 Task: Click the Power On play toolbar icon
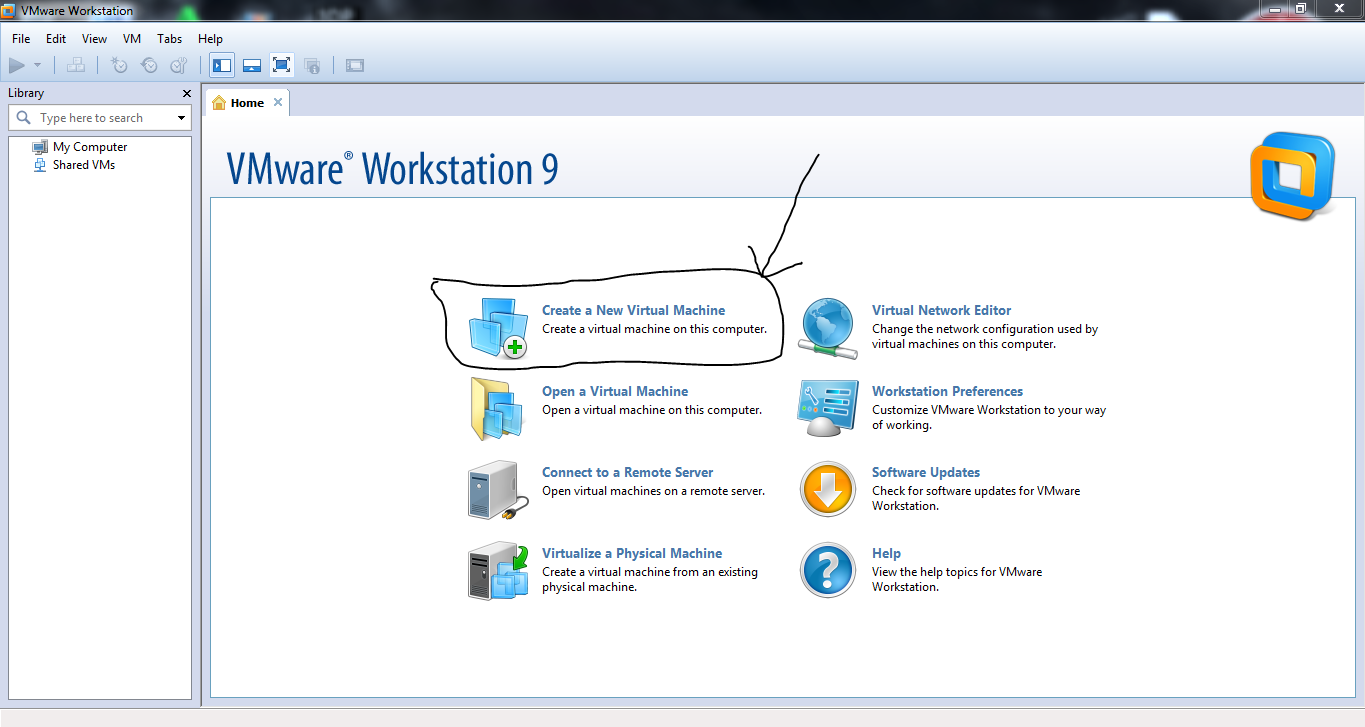pos(16,65)
